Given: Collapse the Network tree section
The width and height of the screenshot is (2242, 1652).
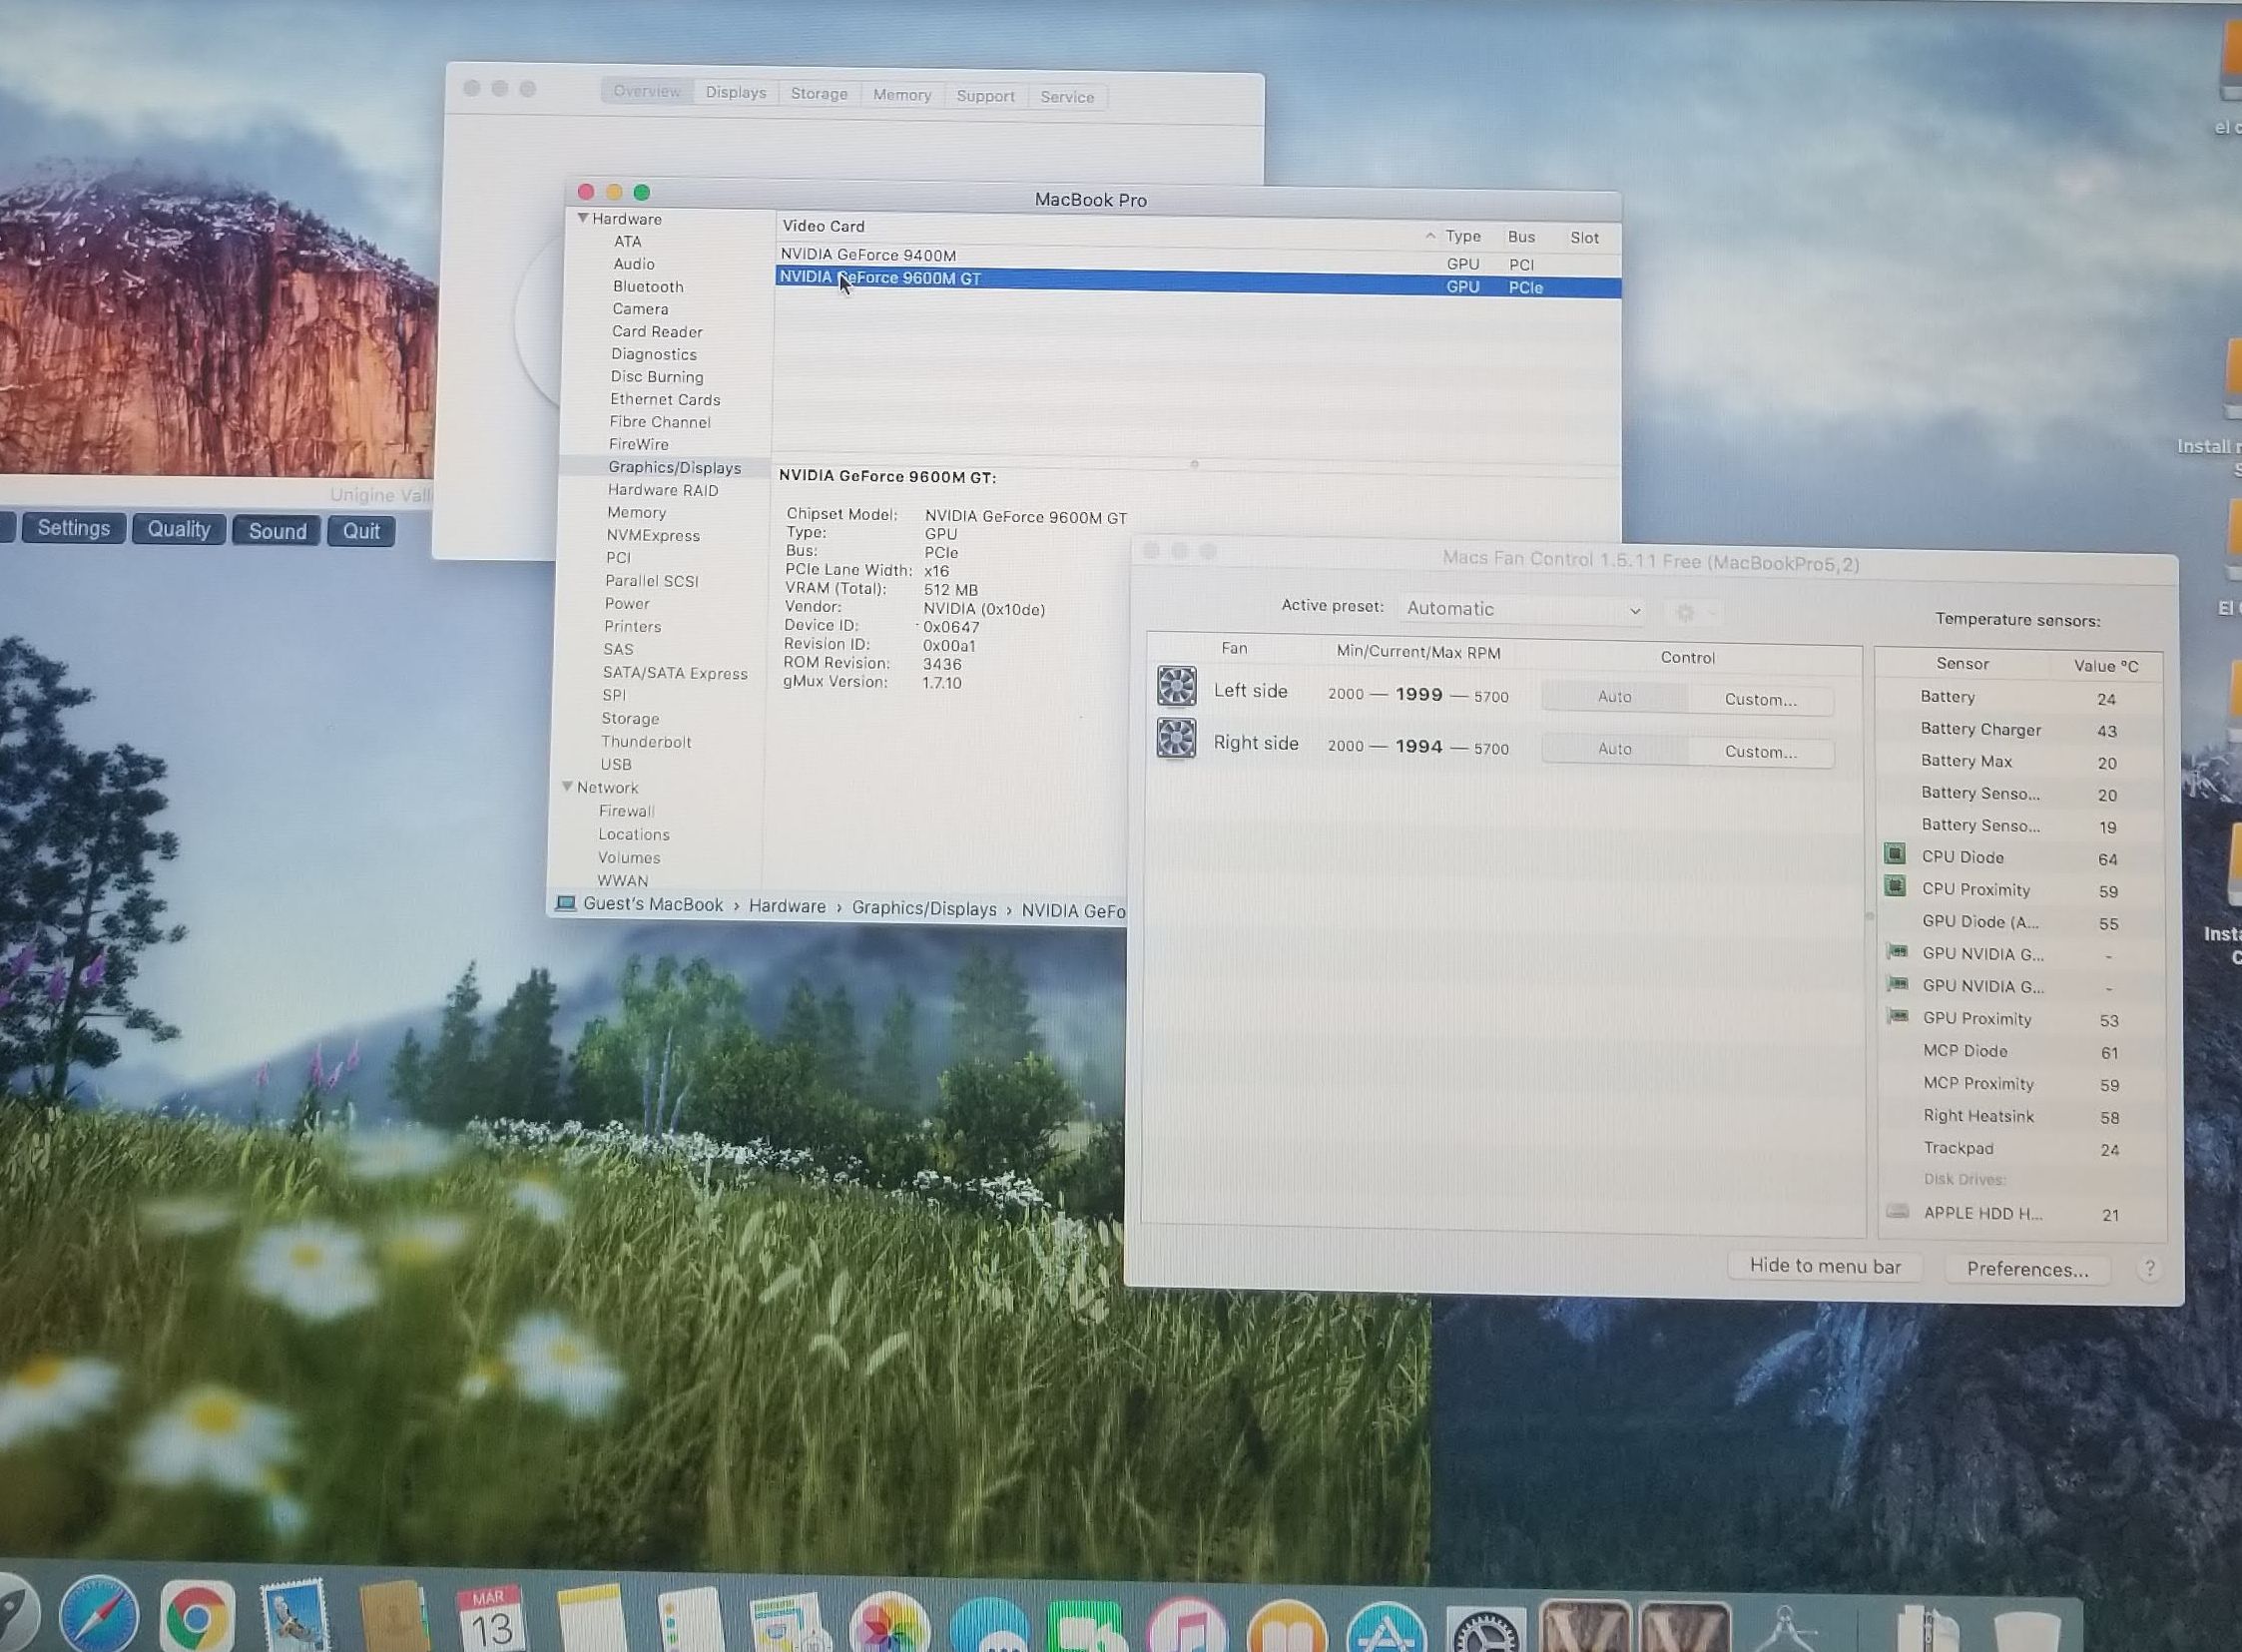Looking at the screenshot, I should (567, 787).
